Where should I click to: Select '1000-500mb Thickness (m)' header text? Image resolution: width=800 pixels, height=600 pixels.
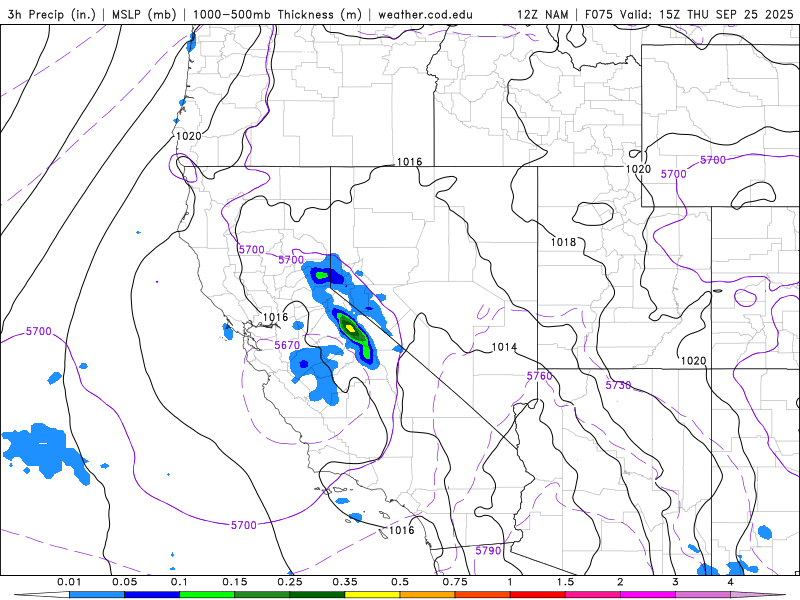277,14
